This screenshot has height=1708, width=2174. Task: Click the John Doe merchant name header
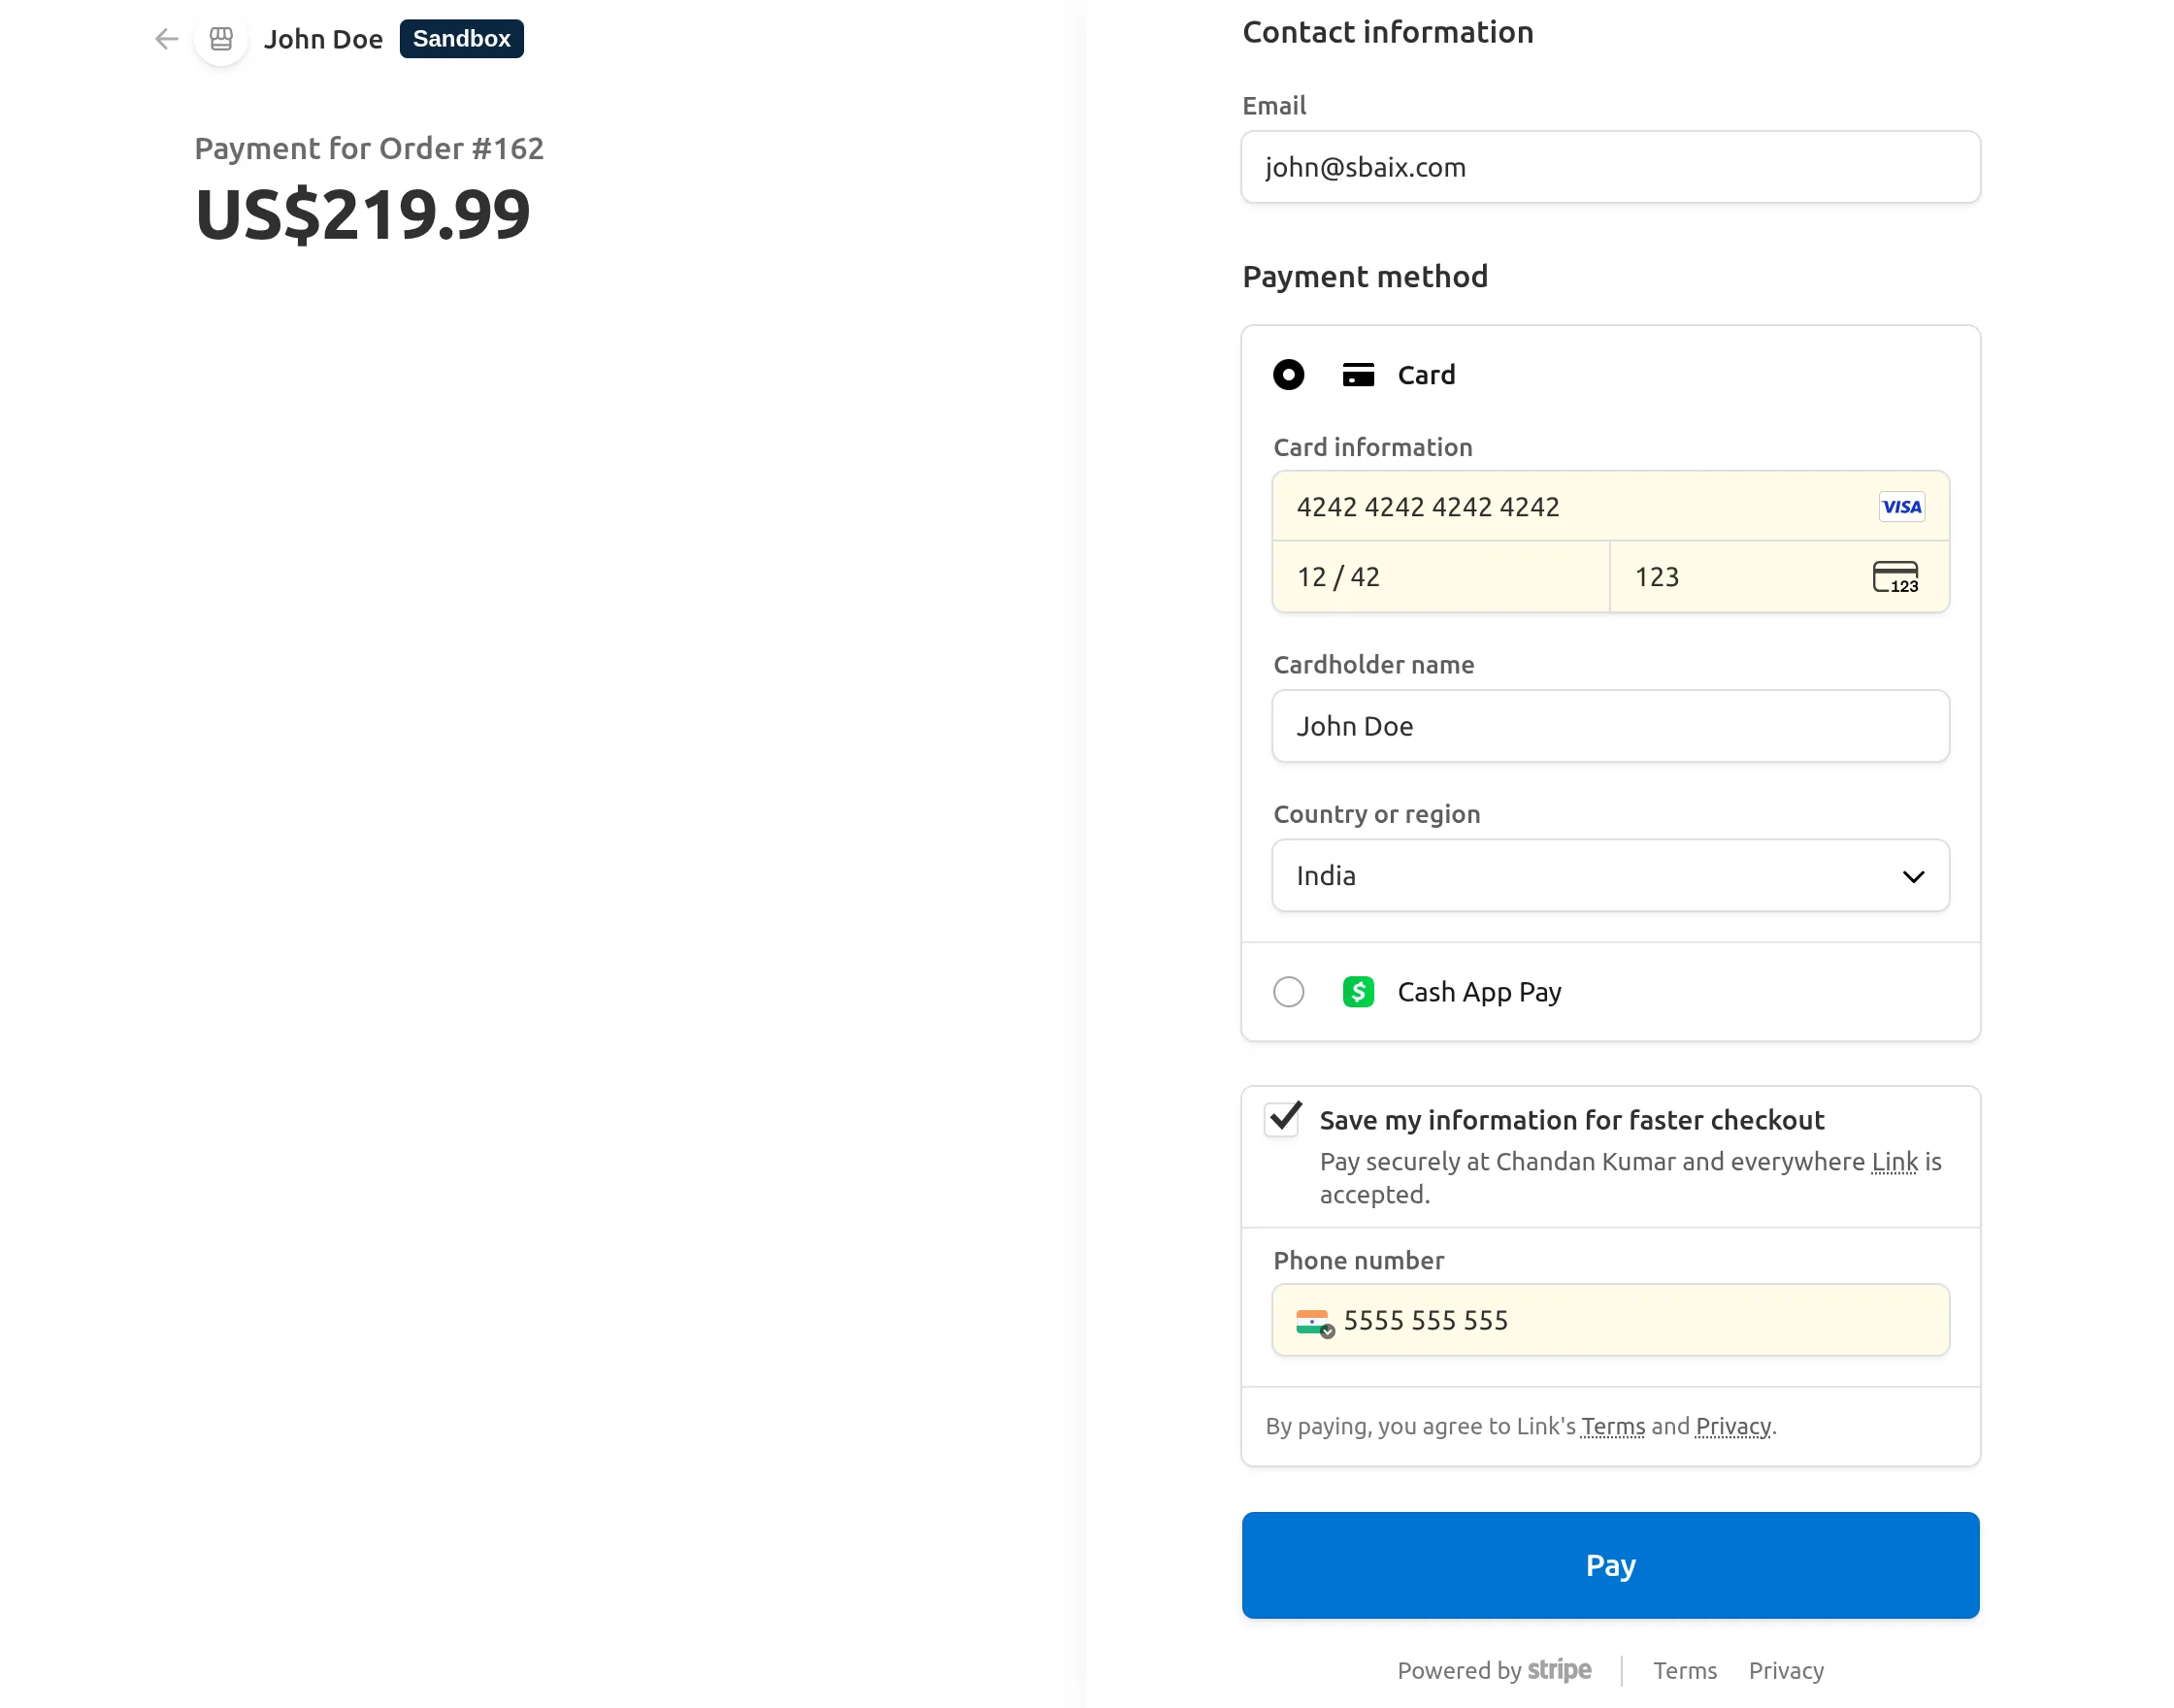pos(323,39)
